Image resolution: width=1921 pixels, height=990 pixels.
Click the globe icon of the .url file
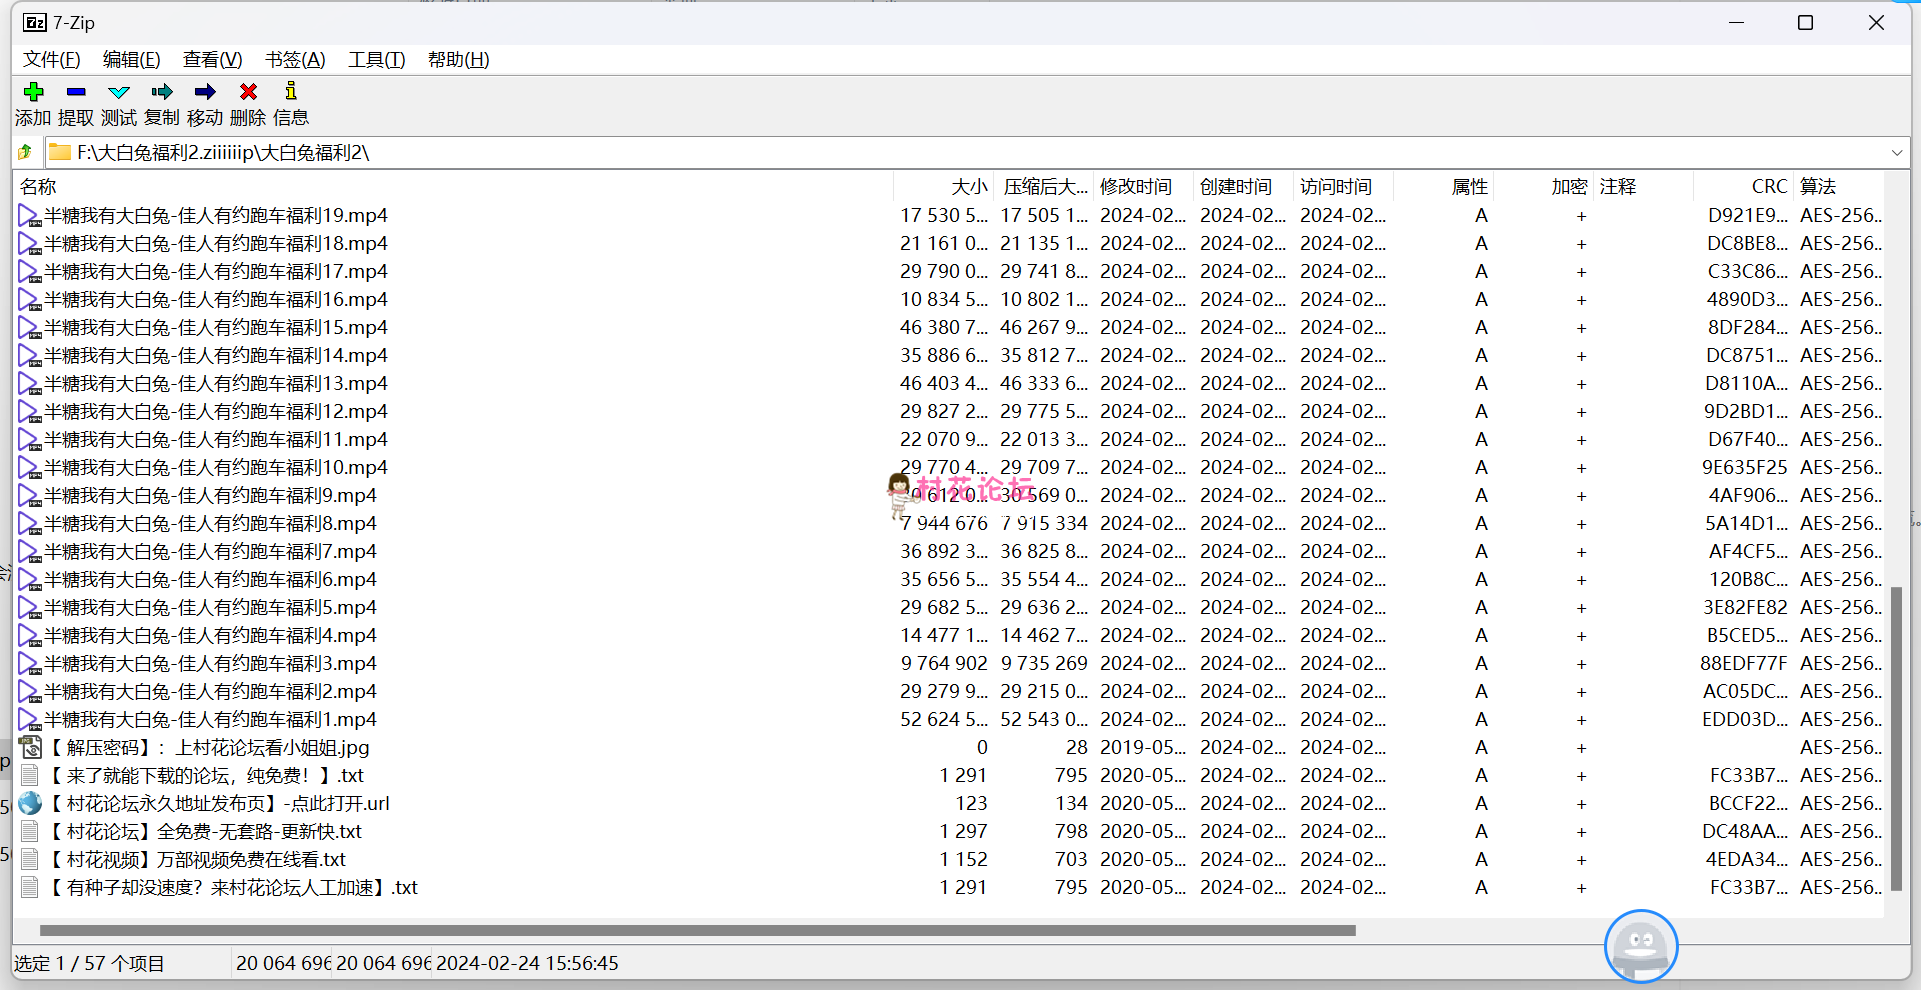pyautogui.click(x=30, y=803)
